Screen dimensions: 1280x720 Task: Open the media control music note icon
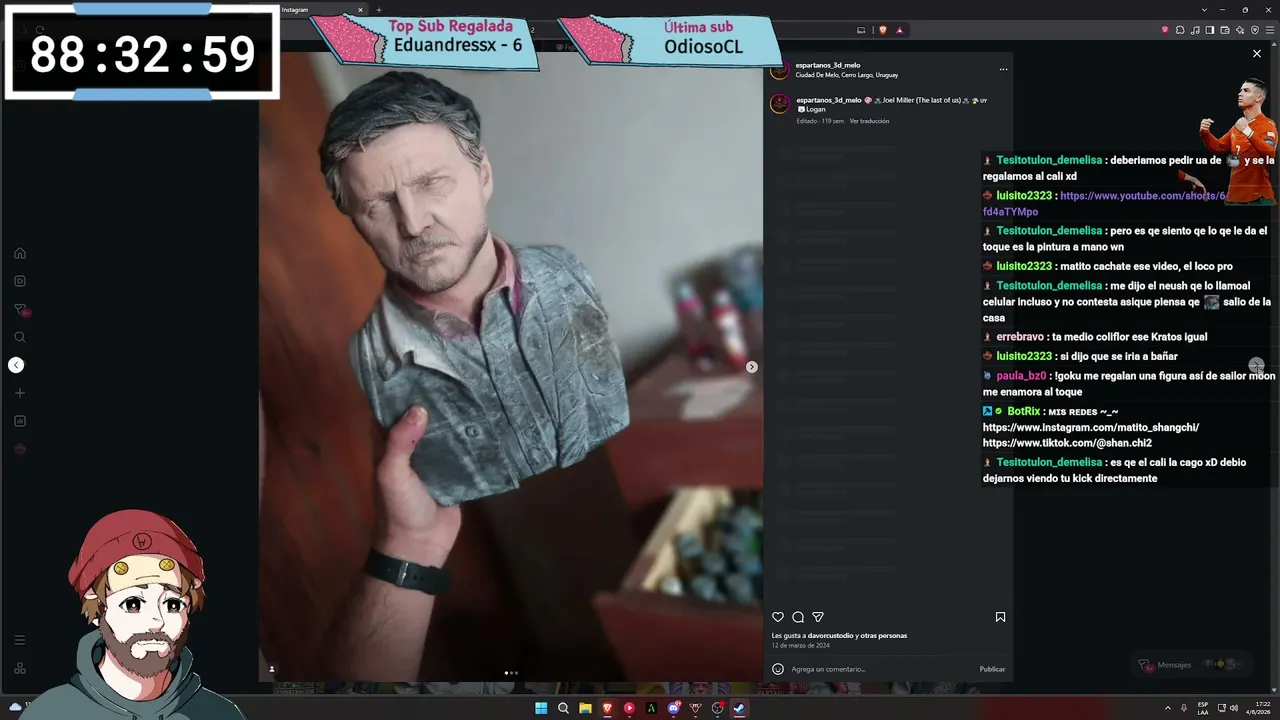1195,30
